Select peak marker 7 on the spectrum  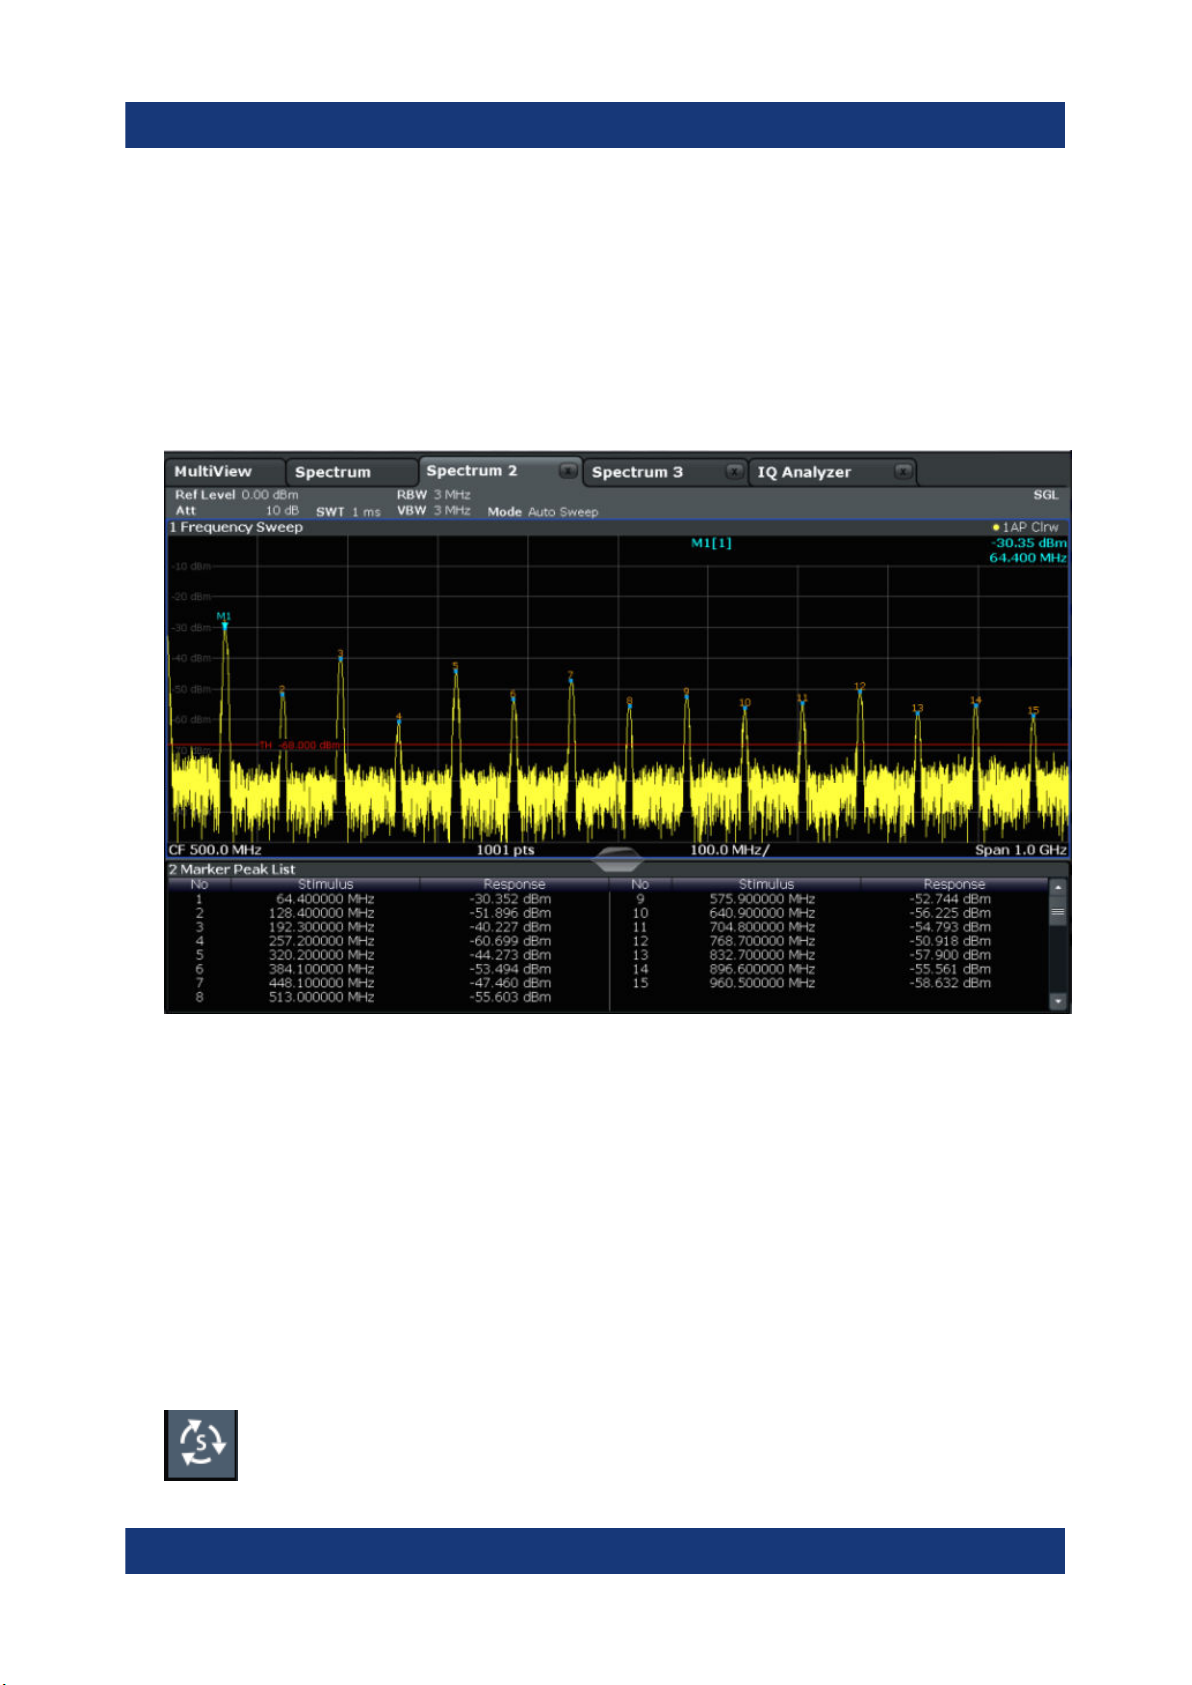pos(570,678)
